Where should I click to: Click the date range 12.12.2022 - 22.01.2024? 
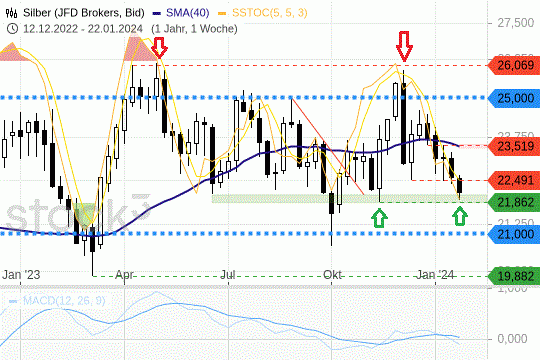coord(83,29)
